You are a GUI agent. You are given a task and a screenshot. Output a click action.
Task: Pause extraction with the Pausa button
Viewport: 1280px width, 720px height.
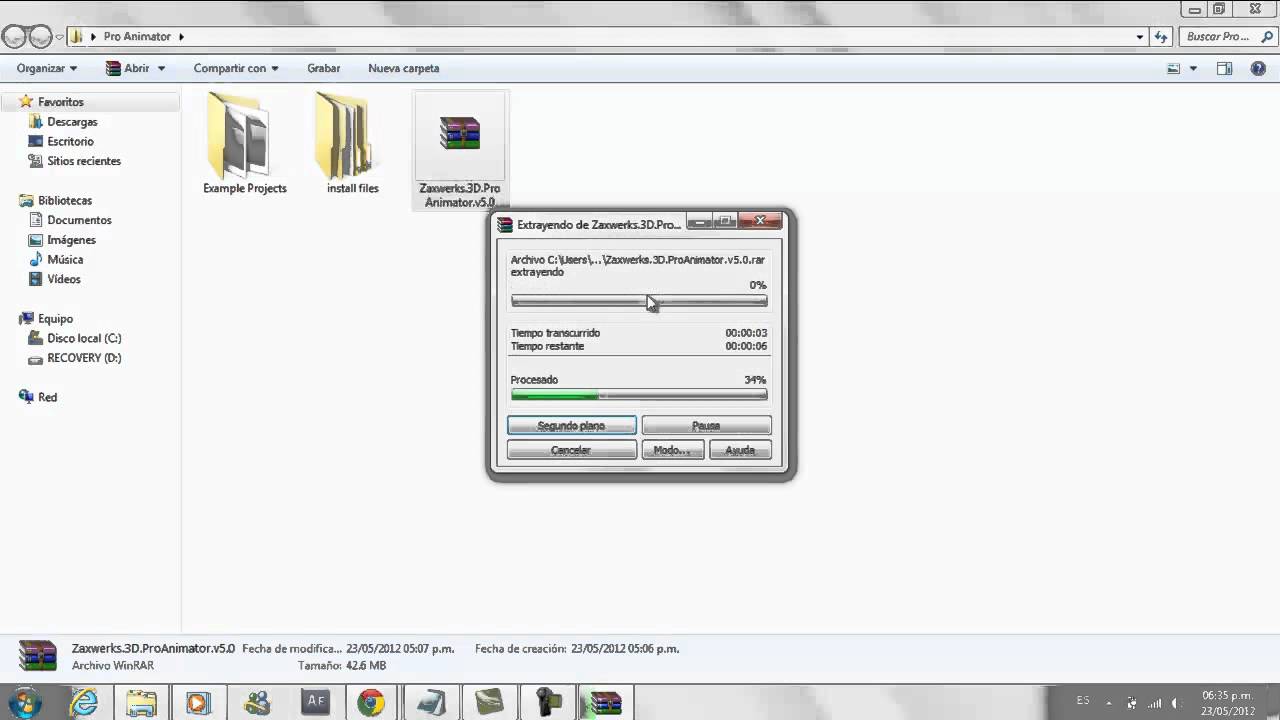click(x=706, y=425)
